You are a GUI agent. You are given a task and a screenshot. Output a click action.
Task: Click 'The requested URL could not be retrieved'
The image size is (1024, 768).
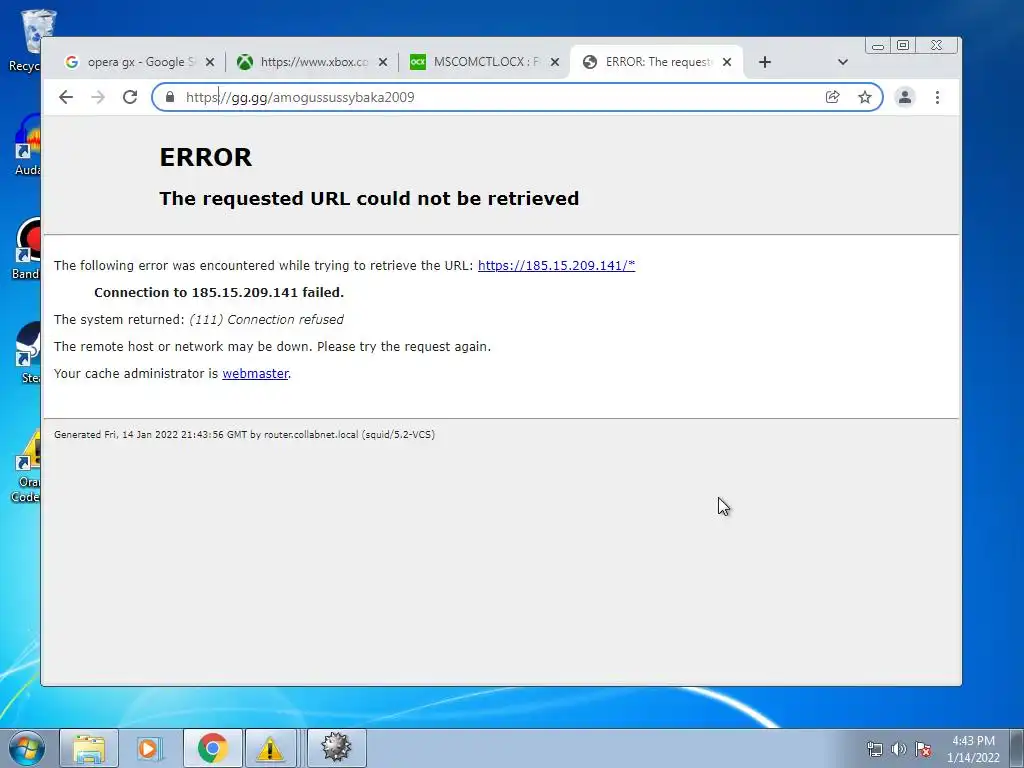click(x=369, y=199)
